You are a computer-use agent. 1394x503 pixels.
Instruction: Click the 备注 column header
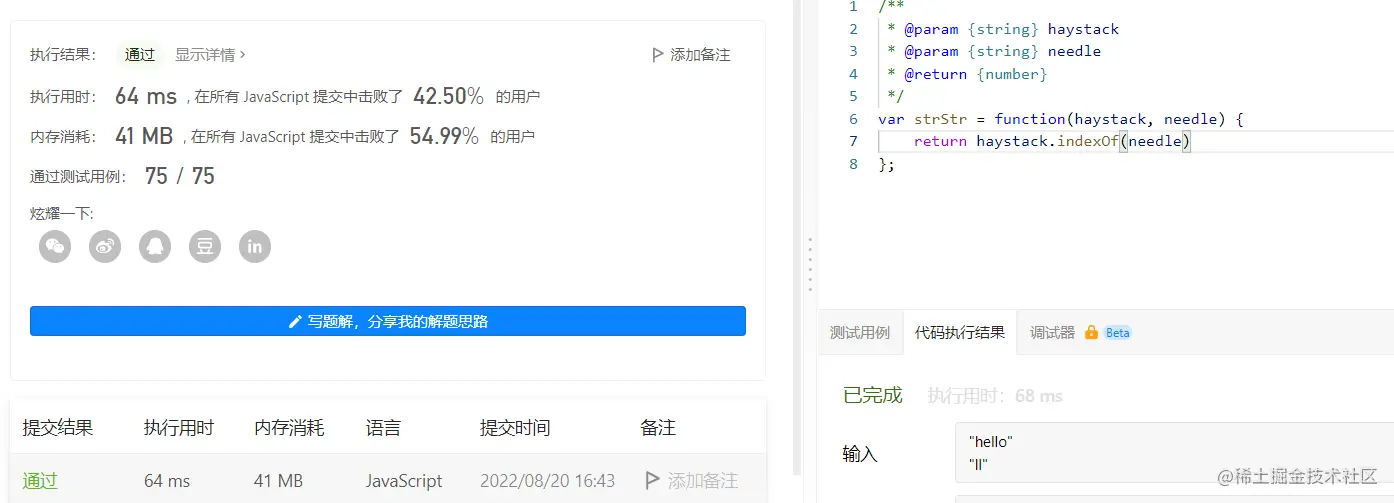658,428
